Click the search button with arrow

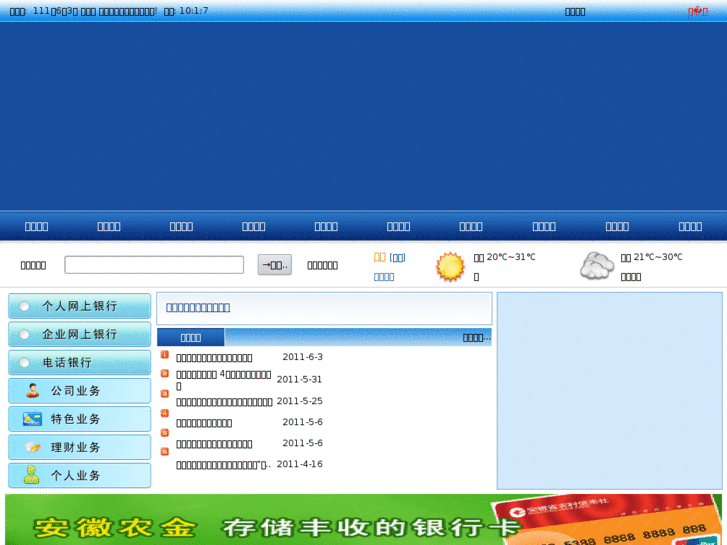click(274, 265)
